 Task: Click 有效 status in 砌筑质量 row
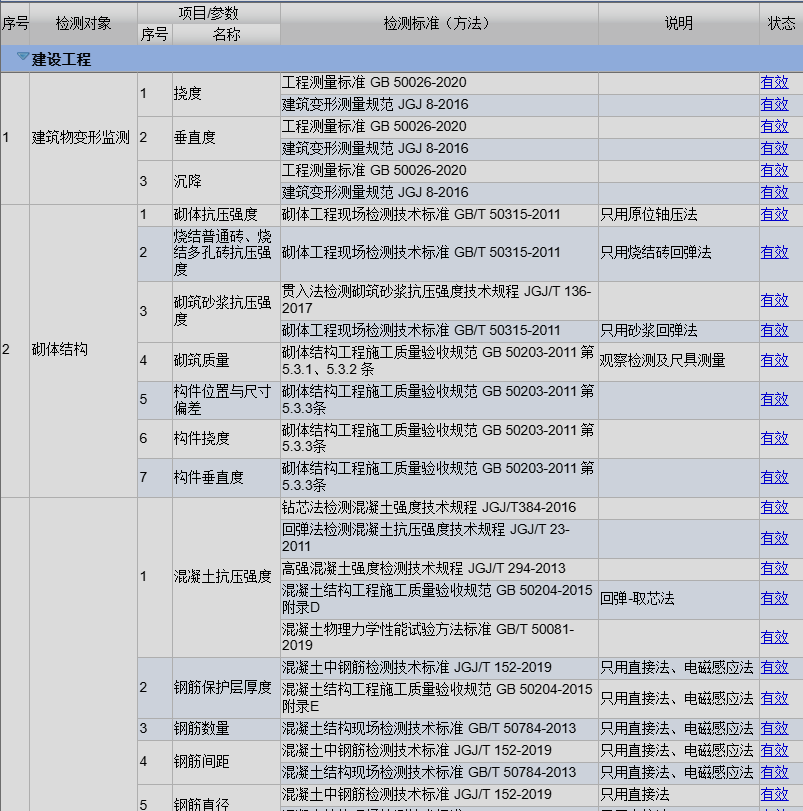(x=774, y=360)
